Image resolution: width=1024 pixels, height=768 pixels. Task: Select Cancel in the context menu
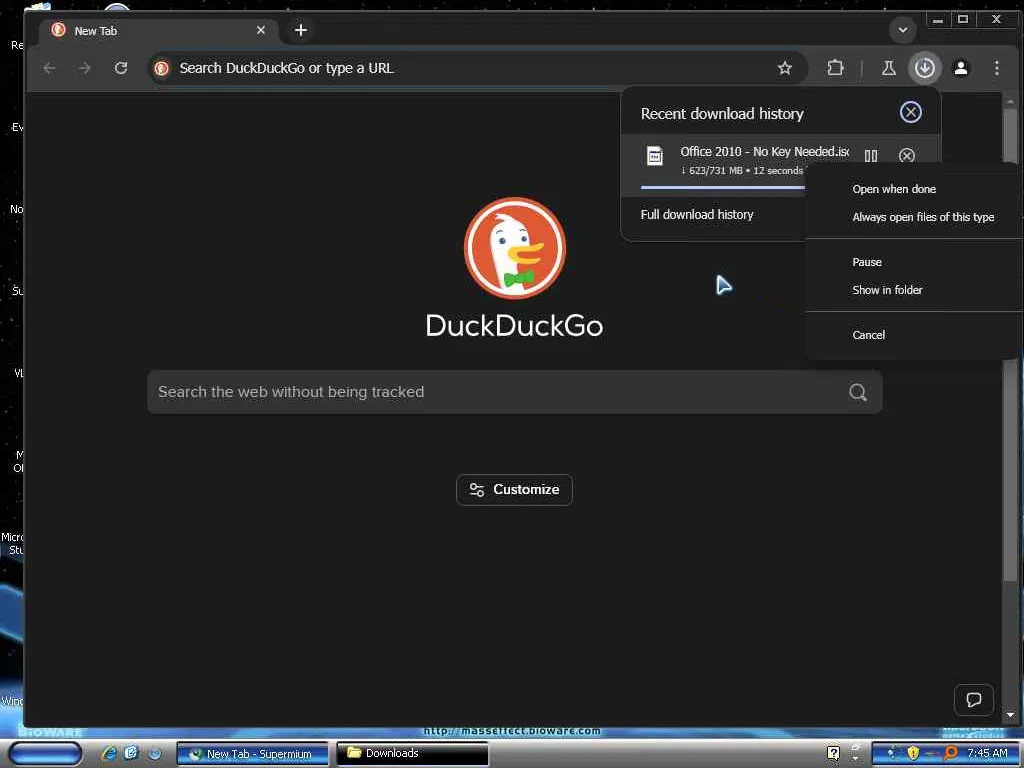[x=869, y=335]
